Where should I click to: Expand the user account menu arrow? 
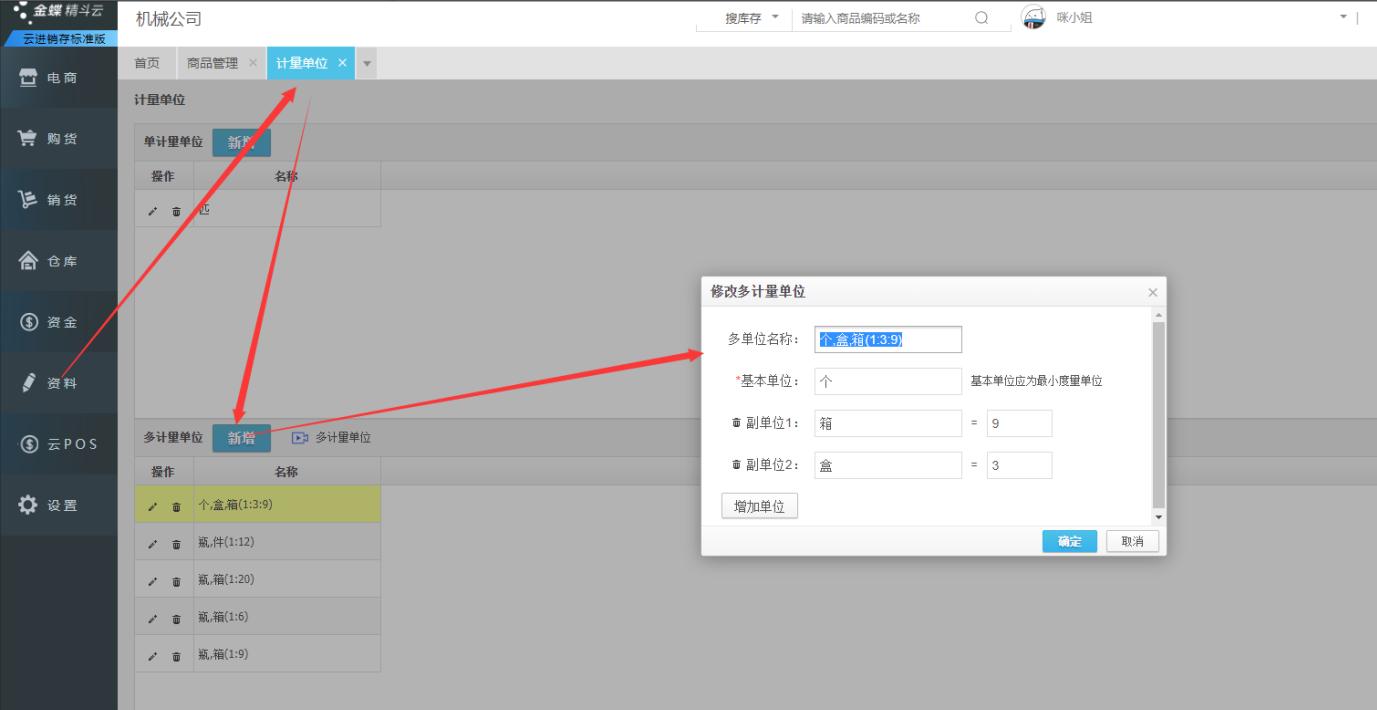[x=1343, y=18]
